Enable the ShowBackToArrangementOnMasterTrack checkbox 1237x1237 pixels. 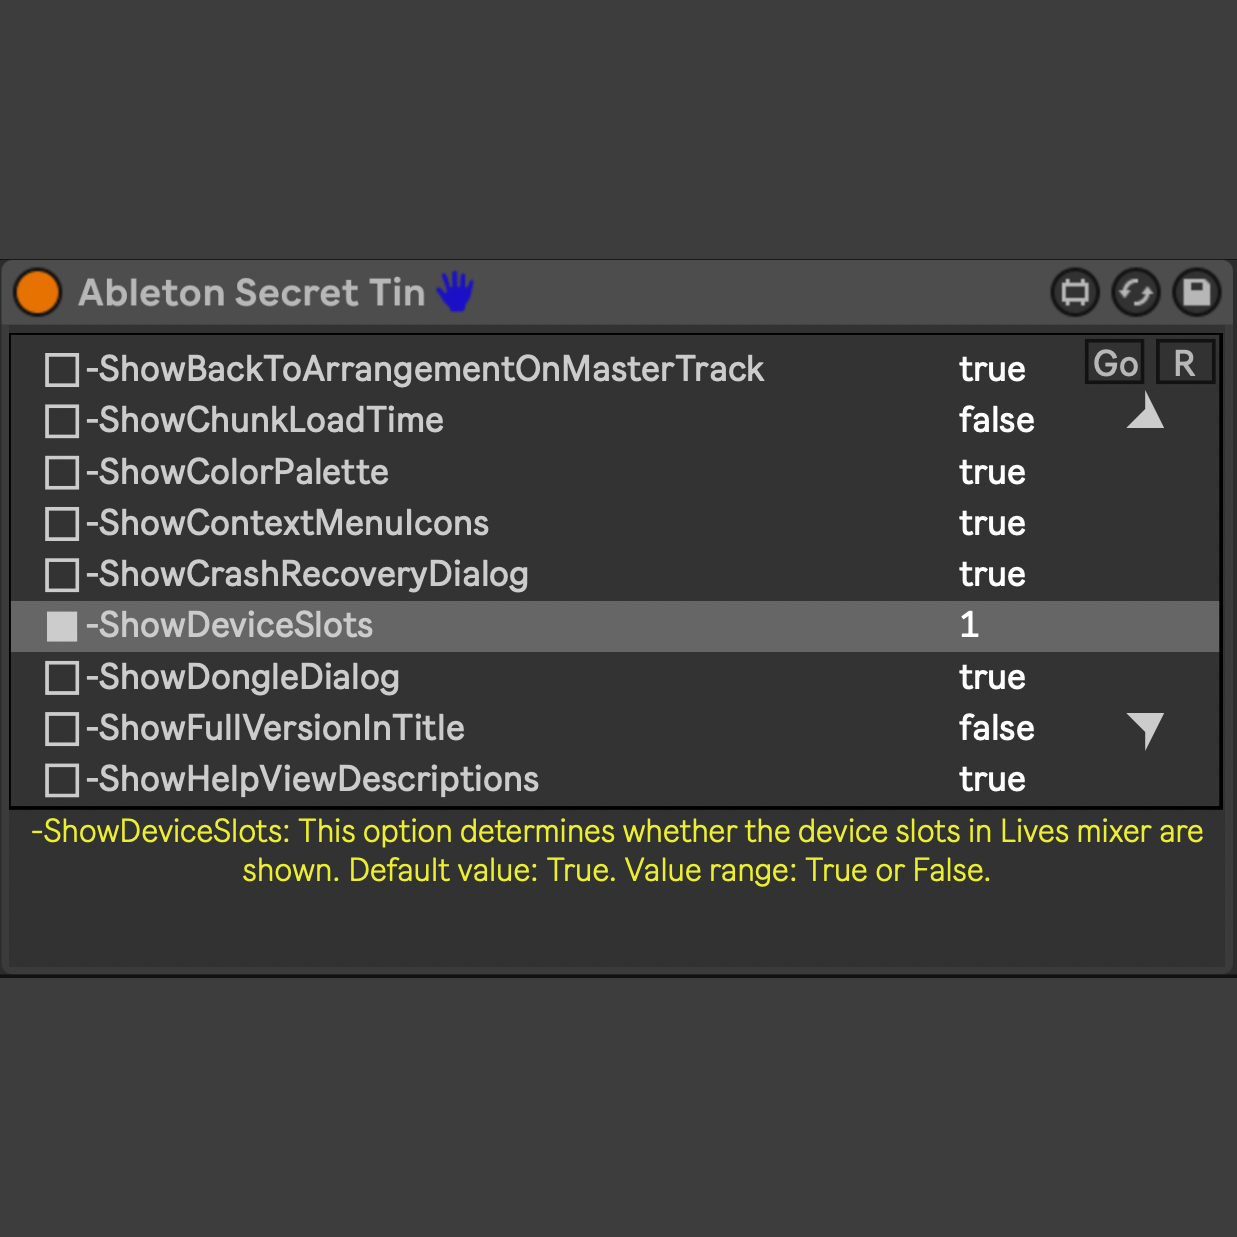(x=62, y=370)
